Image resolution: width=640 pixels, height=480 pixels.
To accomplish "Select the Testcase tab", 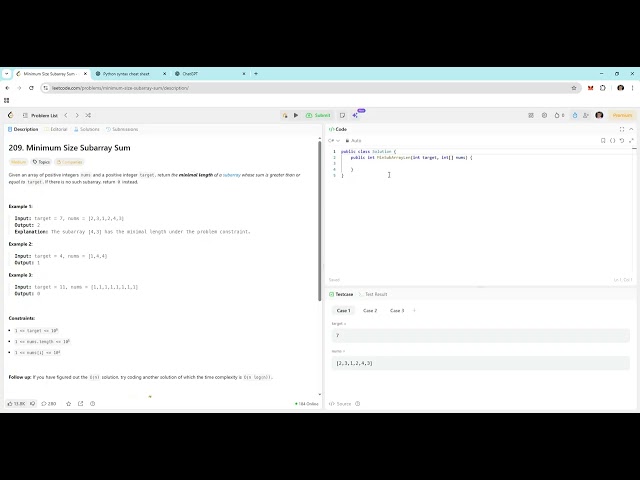I will pos(341,294).
